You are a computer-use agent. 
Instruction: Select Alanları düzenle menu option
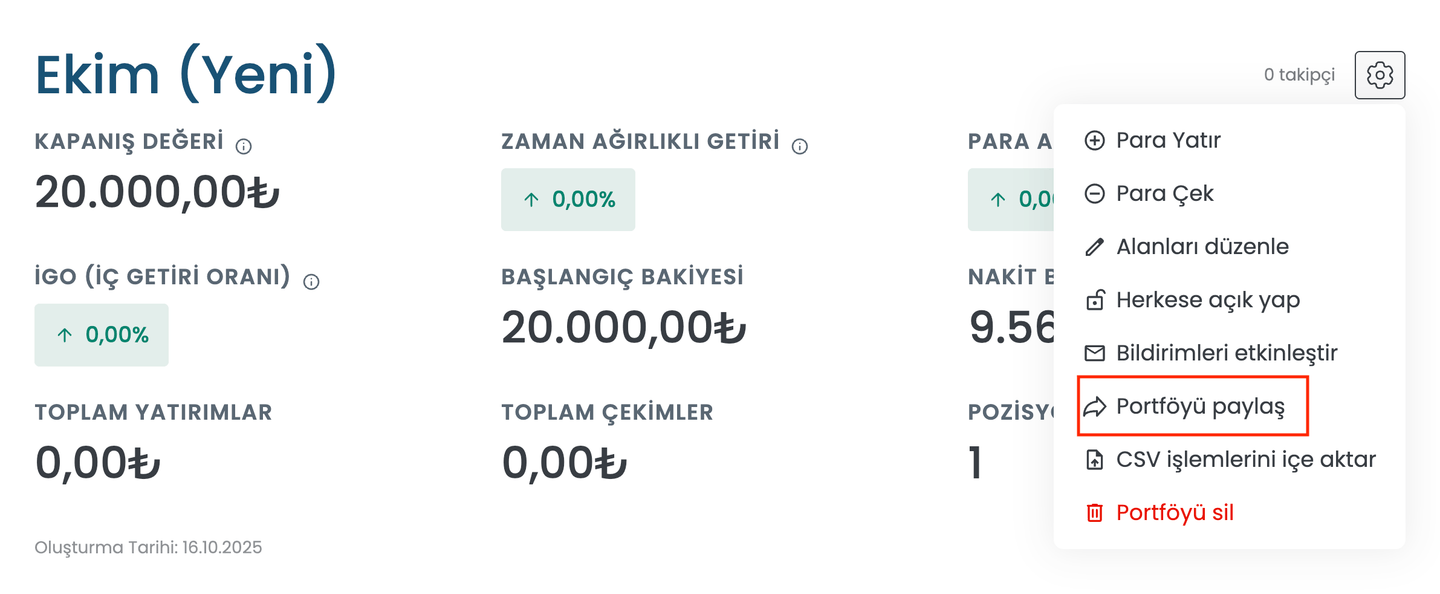(x=1202, y=247)
